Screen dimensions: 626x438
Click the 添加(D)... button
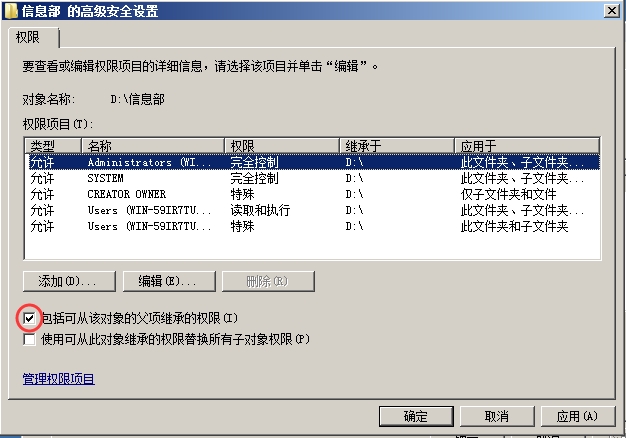[69, 281]
